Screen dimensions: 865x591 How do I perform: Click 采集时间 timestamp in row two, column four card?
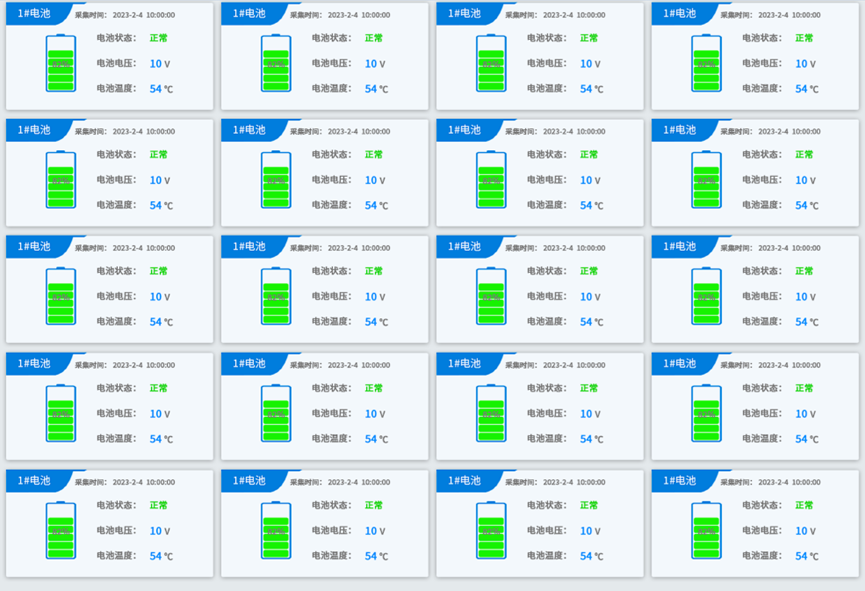point(771,132)
